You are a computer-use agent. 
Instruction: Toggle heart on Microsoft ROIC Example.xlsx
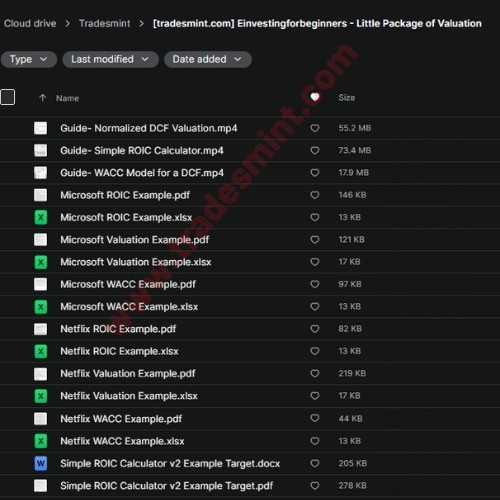315,217
